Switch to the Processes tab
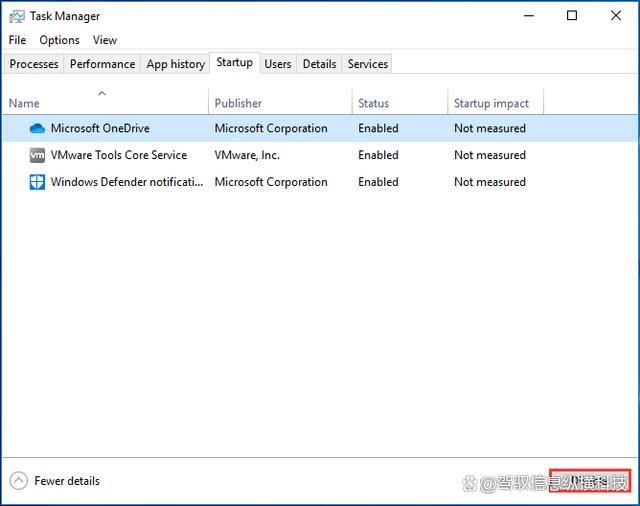 34,64
